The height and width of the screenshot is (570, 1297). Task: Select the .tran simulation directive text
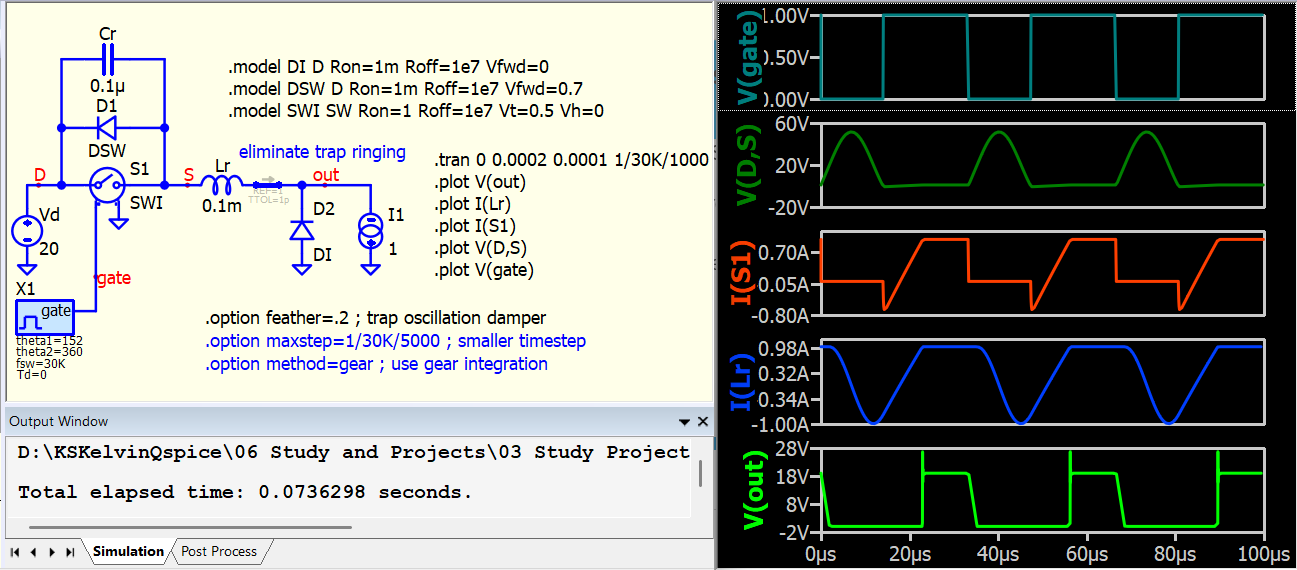tap(571, 160)
